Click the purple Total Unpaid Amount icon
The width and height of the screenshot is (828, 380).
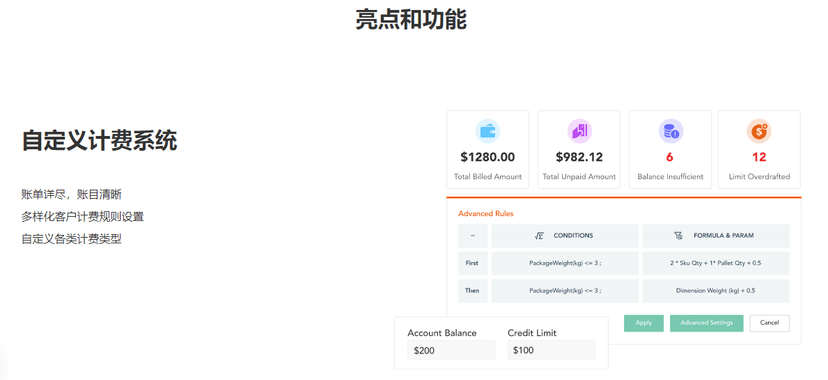coord(579,131)
